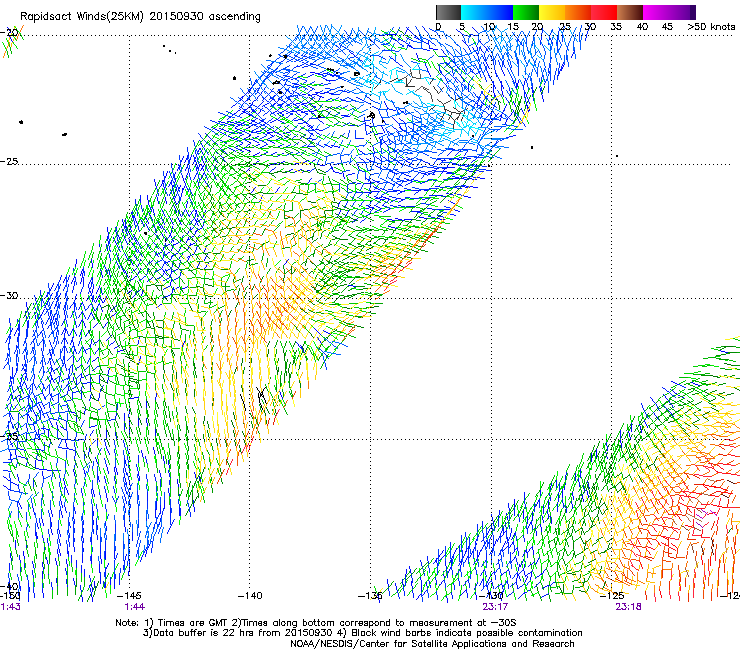Image resolution: width=740 pixels, height=650 pixels.
Task: Click the purple '1:44' swath time label
Action: tap(135, 607)
